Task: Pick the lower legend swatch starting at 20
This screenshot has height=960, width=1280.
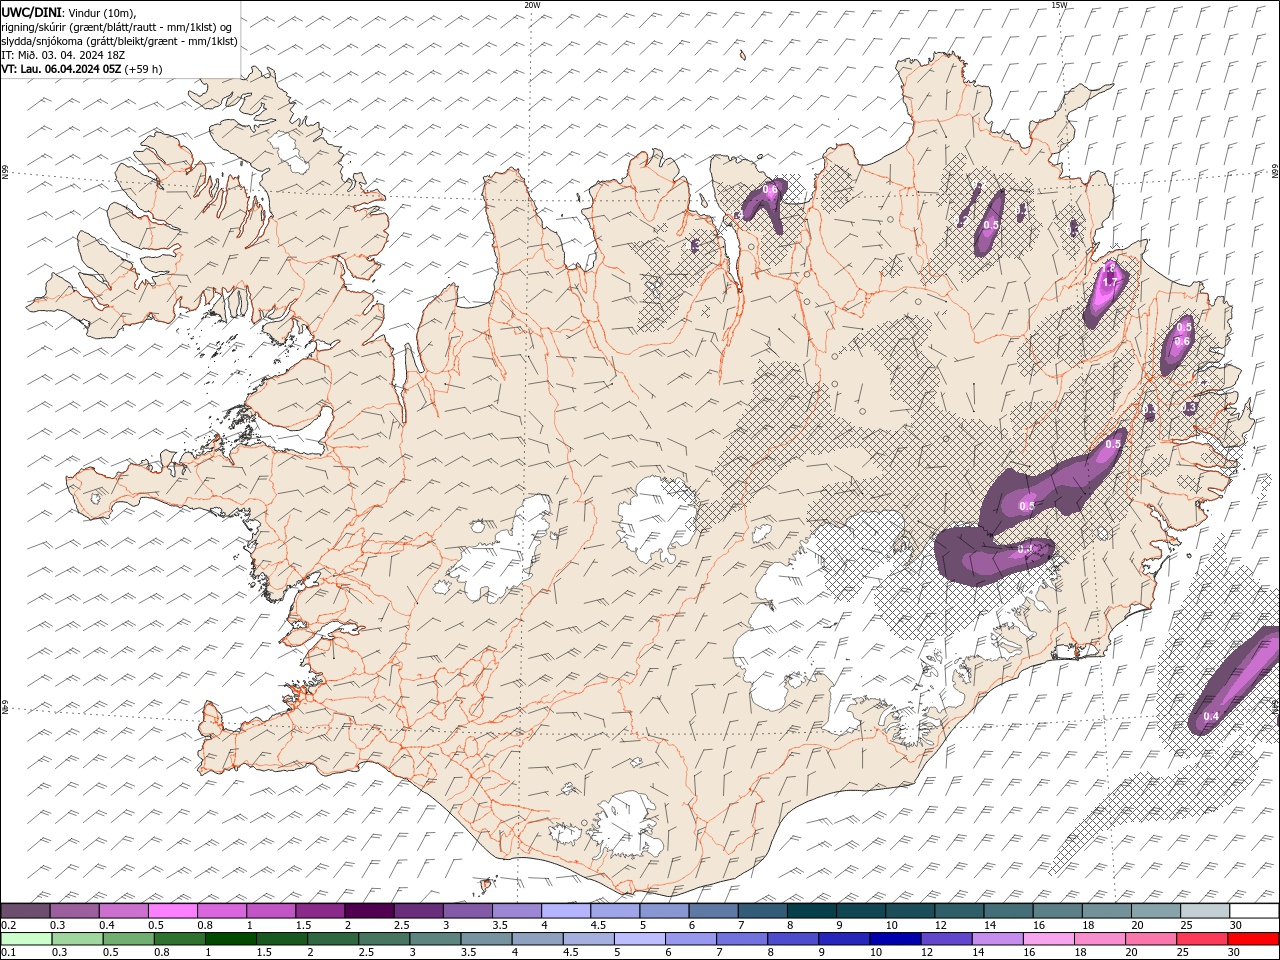Action: coord(1151,938)
